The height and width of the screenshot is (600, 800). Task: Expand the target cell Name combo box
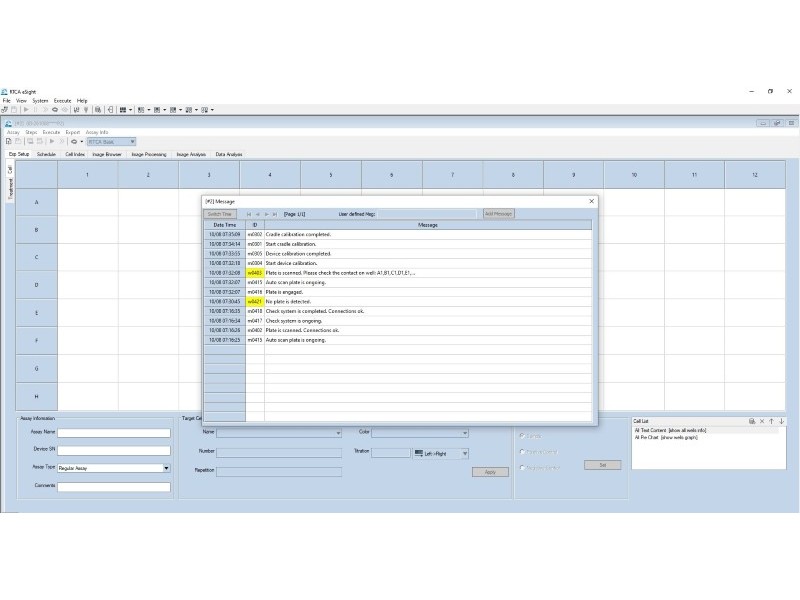338,433
